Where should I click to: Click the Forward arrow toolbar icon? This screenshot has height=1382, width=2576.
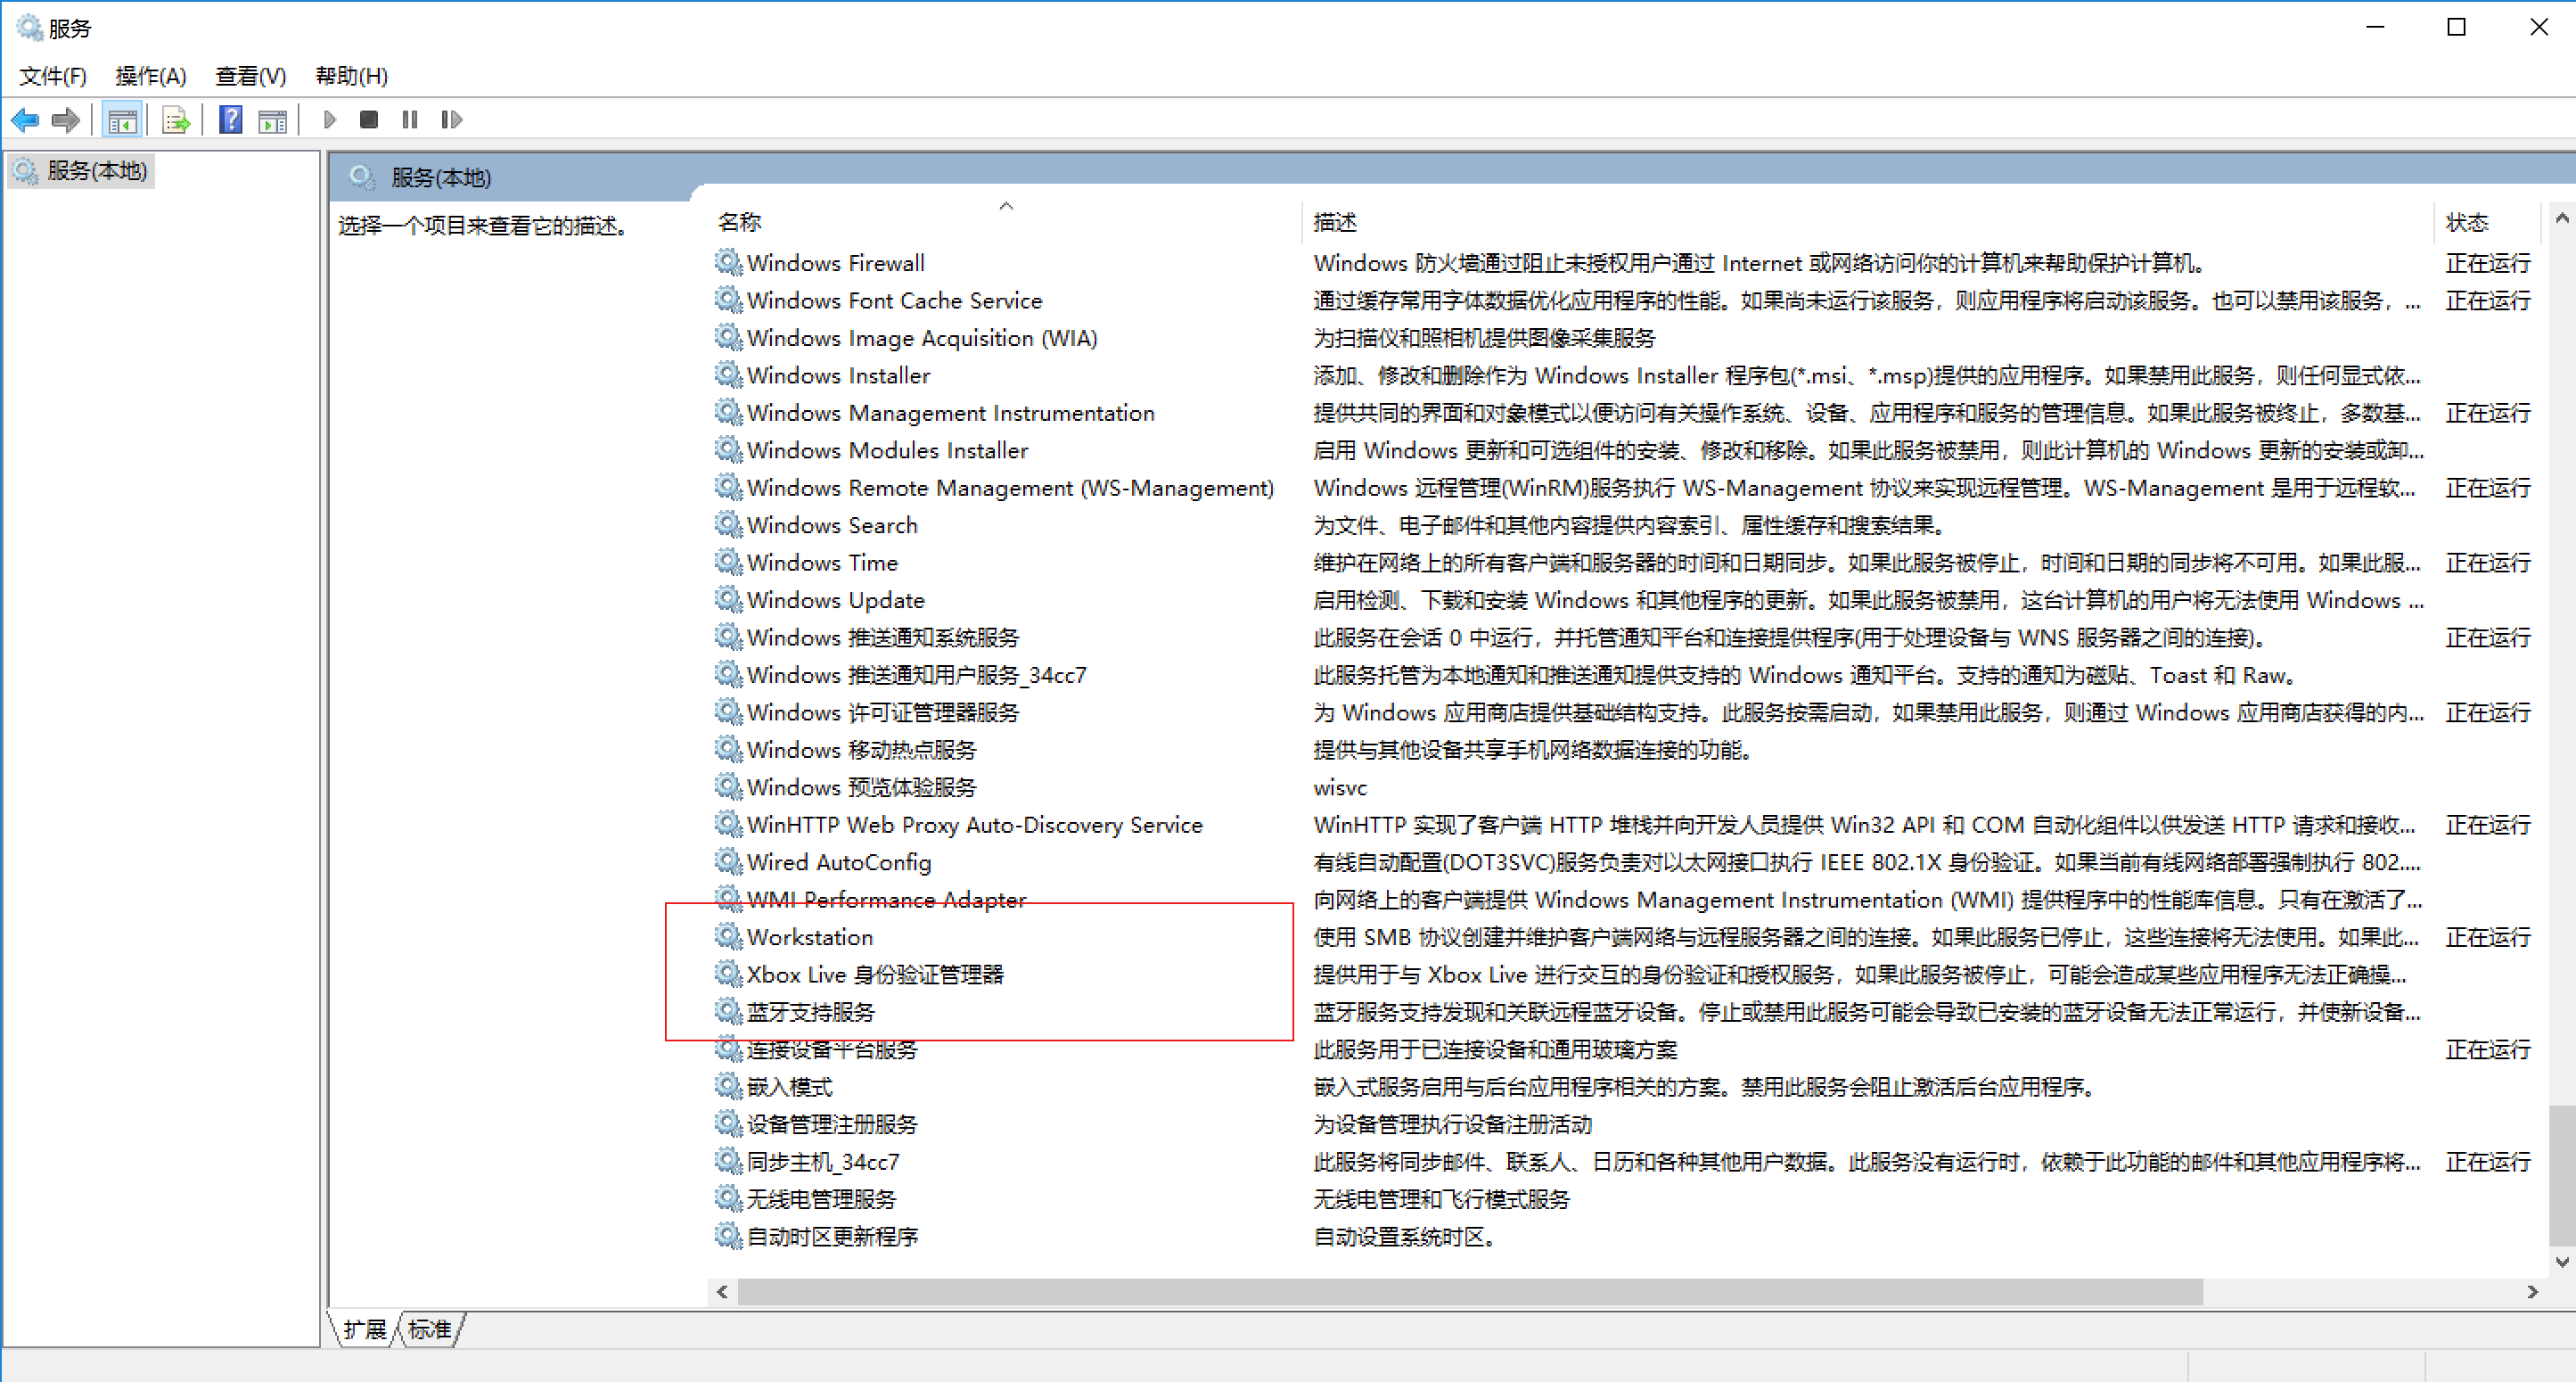click(x=66, y=120)
